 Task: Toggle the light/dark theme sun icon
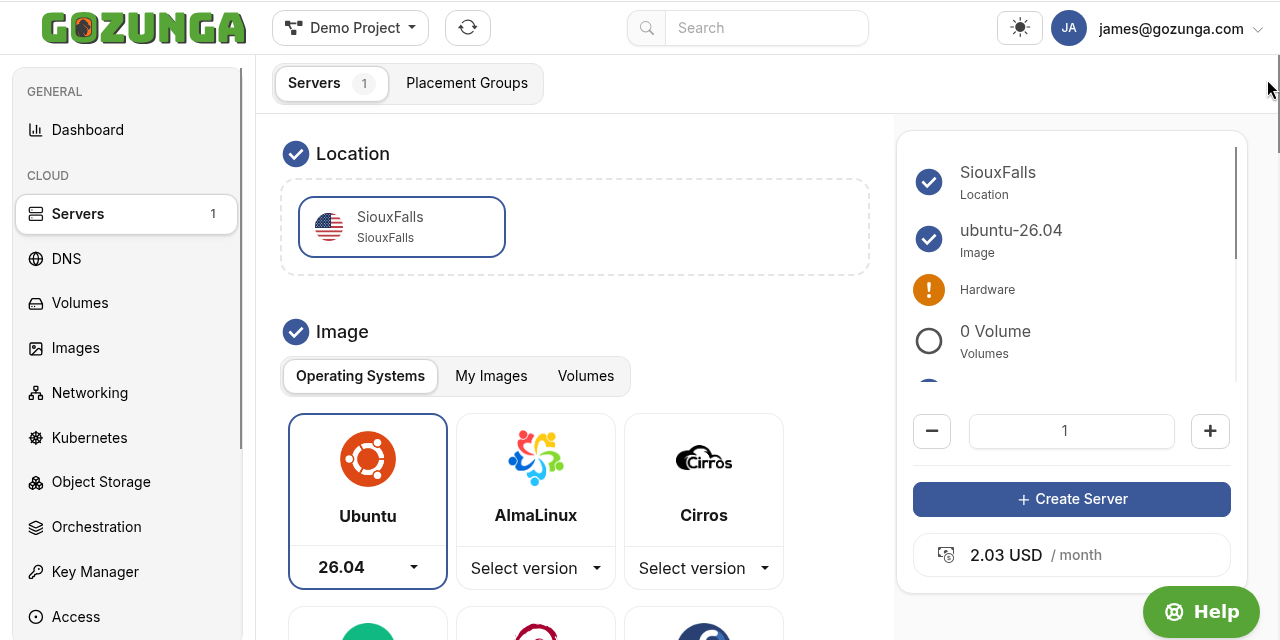(1020, 28)
